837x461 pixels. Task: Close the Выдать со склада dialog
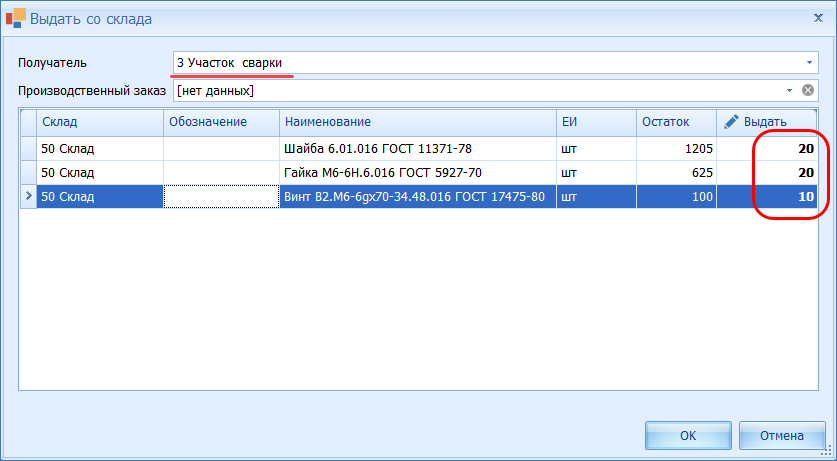[818, 17]
